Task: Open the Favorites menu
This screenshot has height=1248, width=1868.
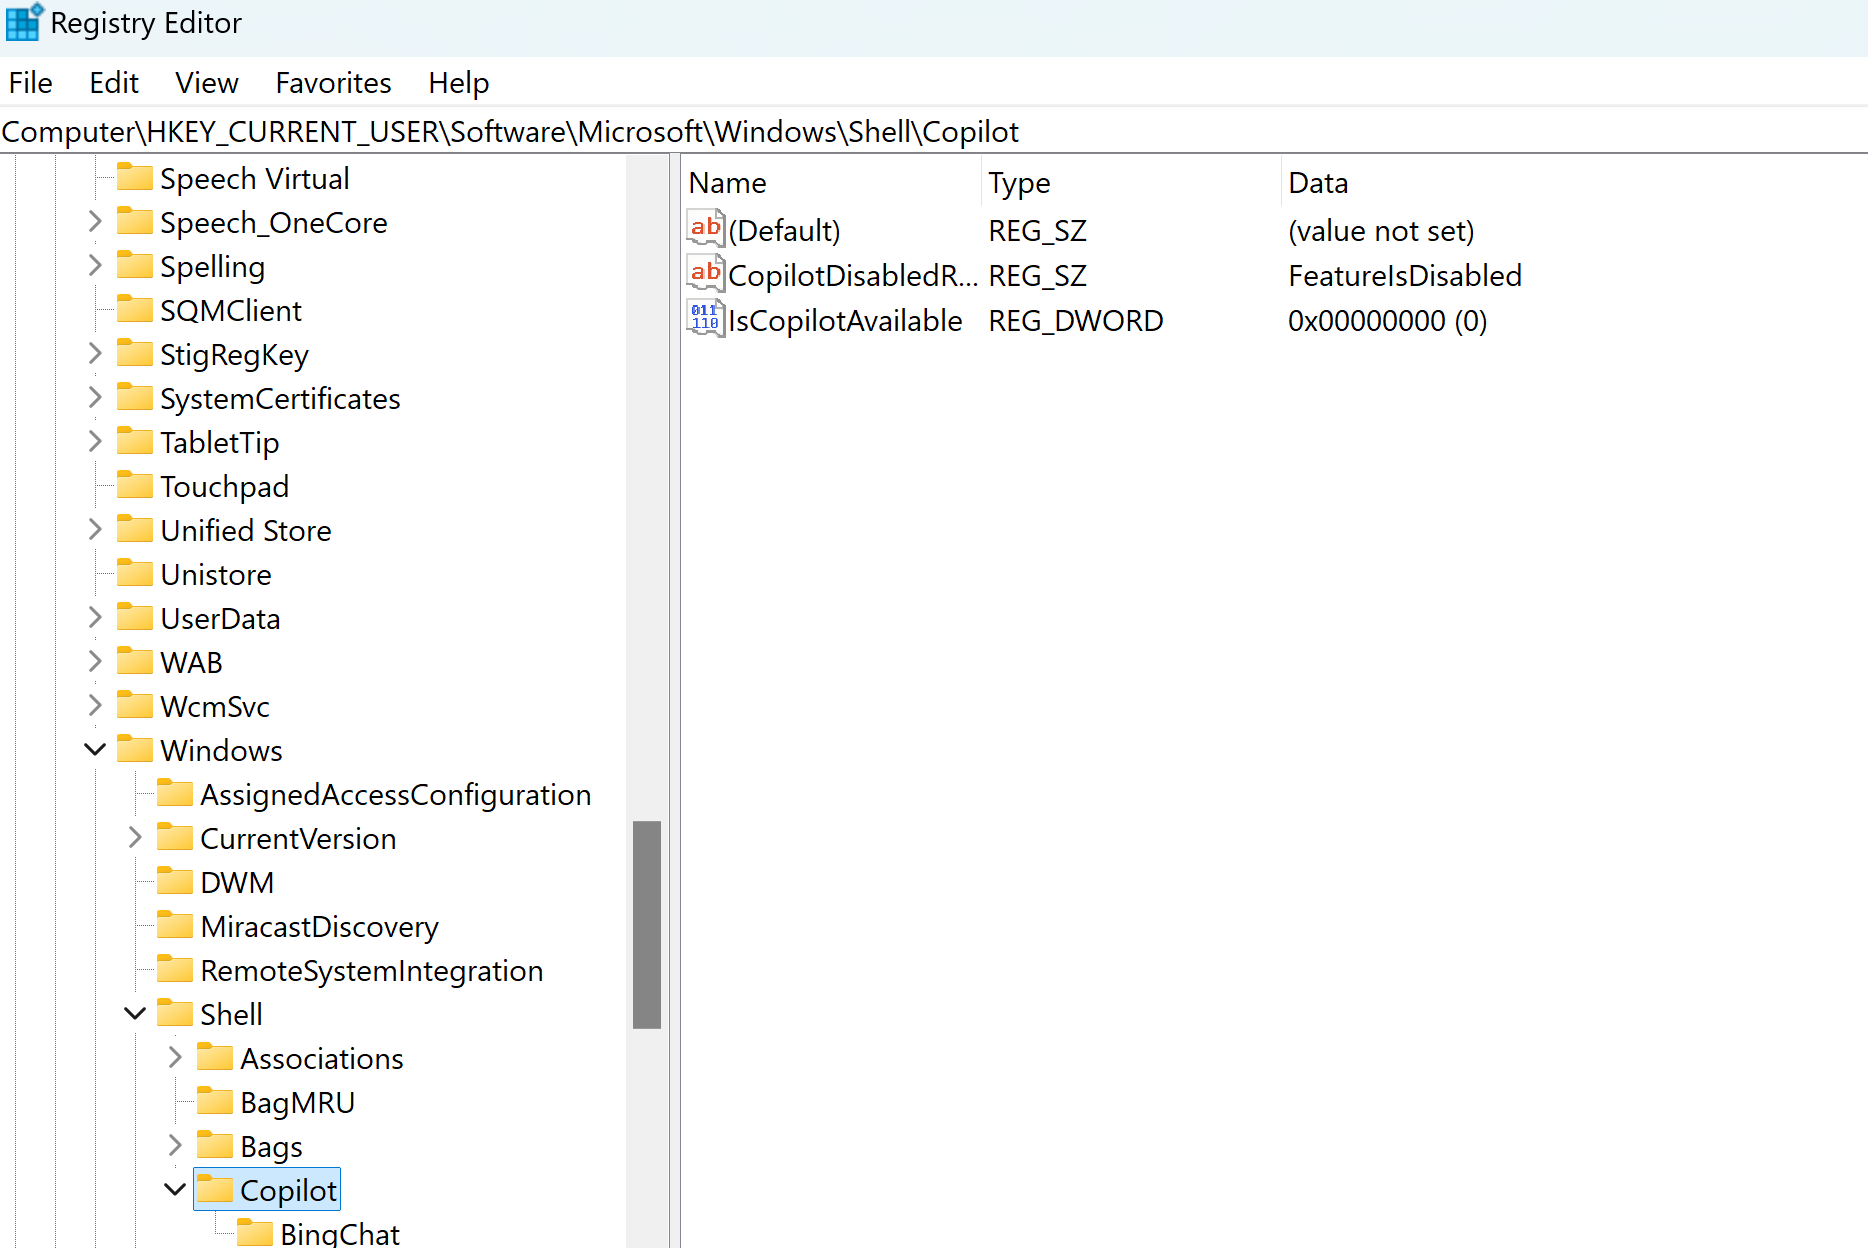Action: pos(333,83)
